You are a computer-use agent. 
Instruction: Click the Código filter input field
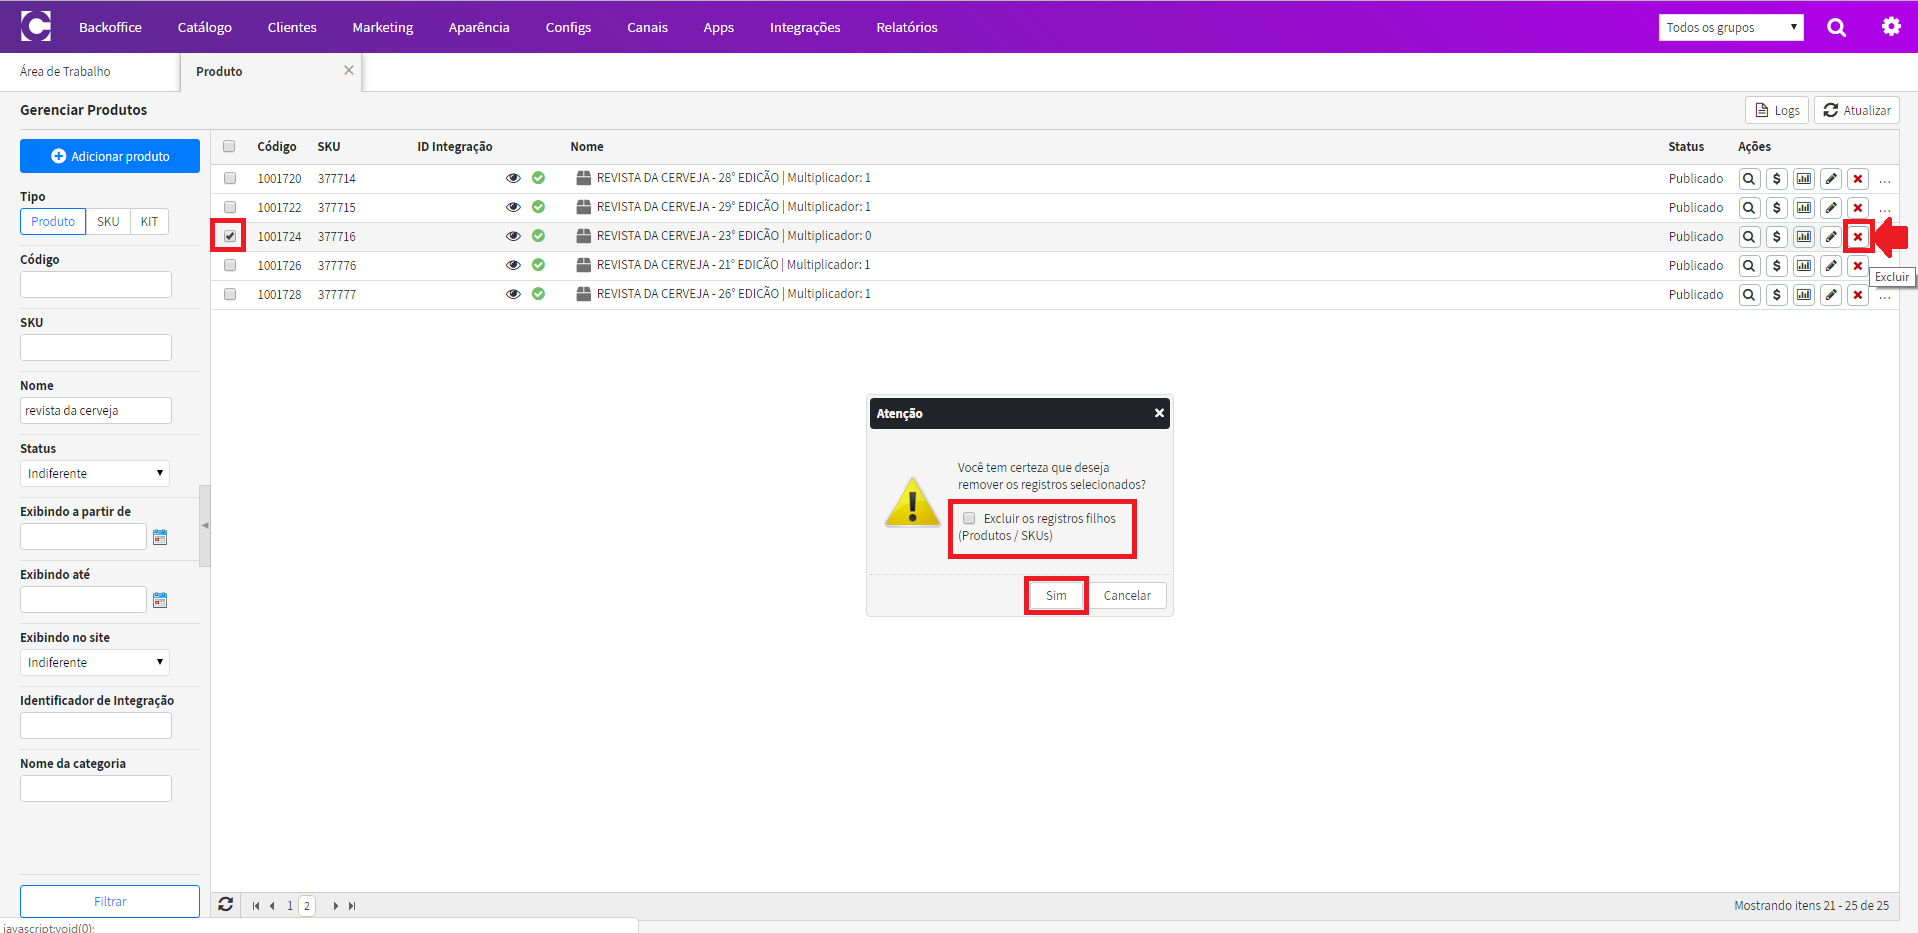[96, 285]
